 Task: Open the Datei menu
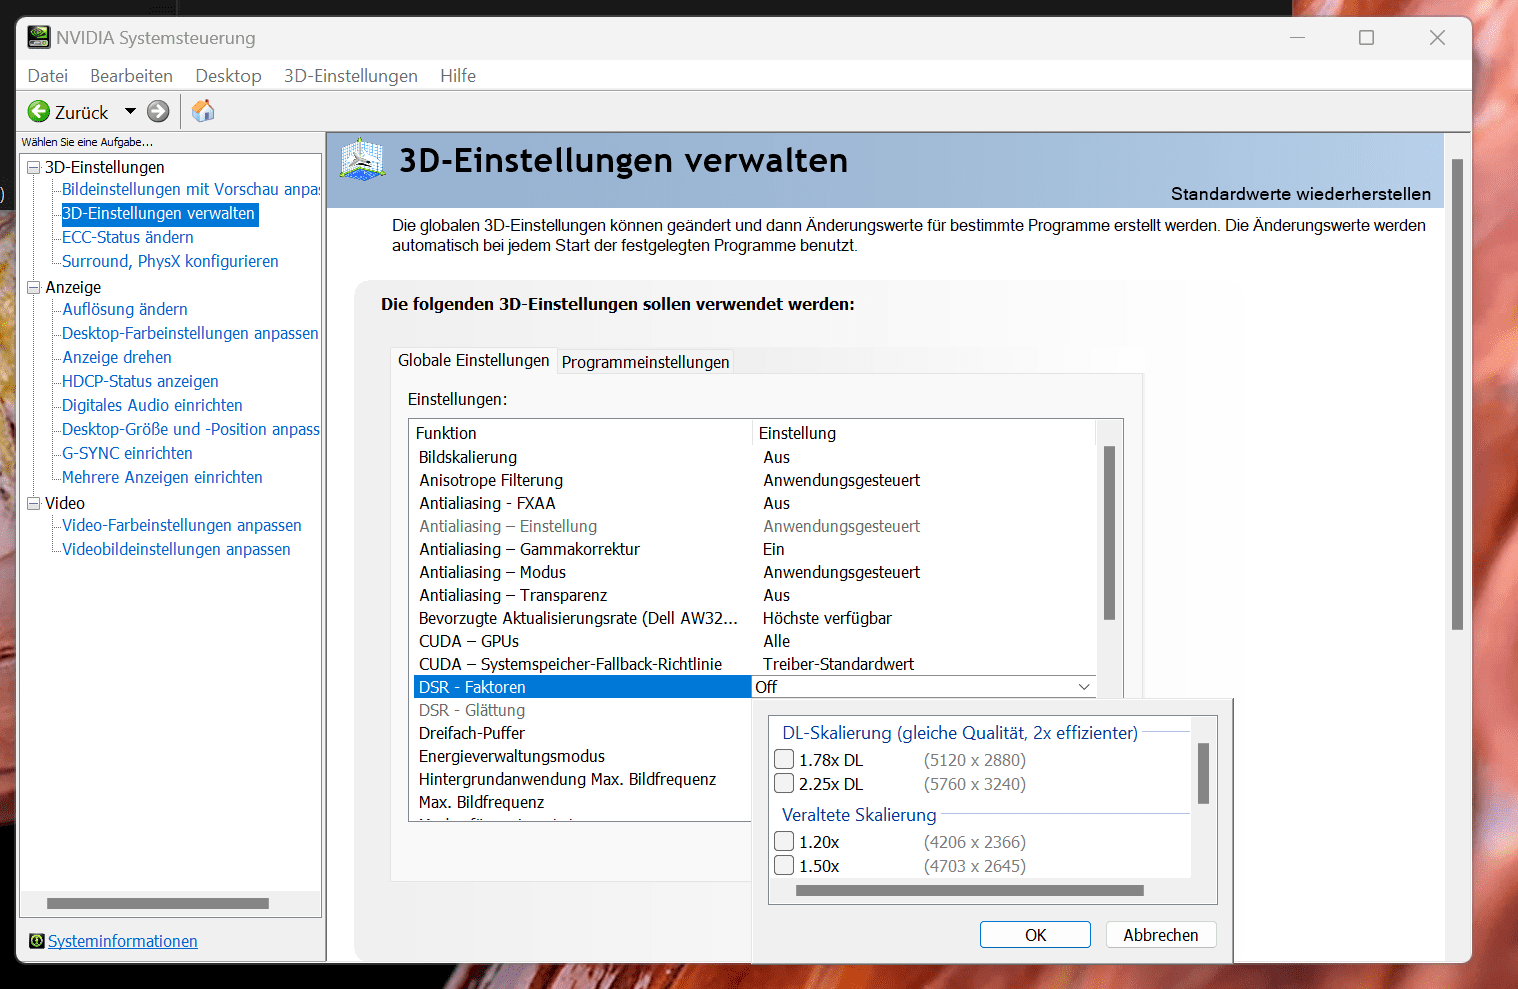[48, 76]
